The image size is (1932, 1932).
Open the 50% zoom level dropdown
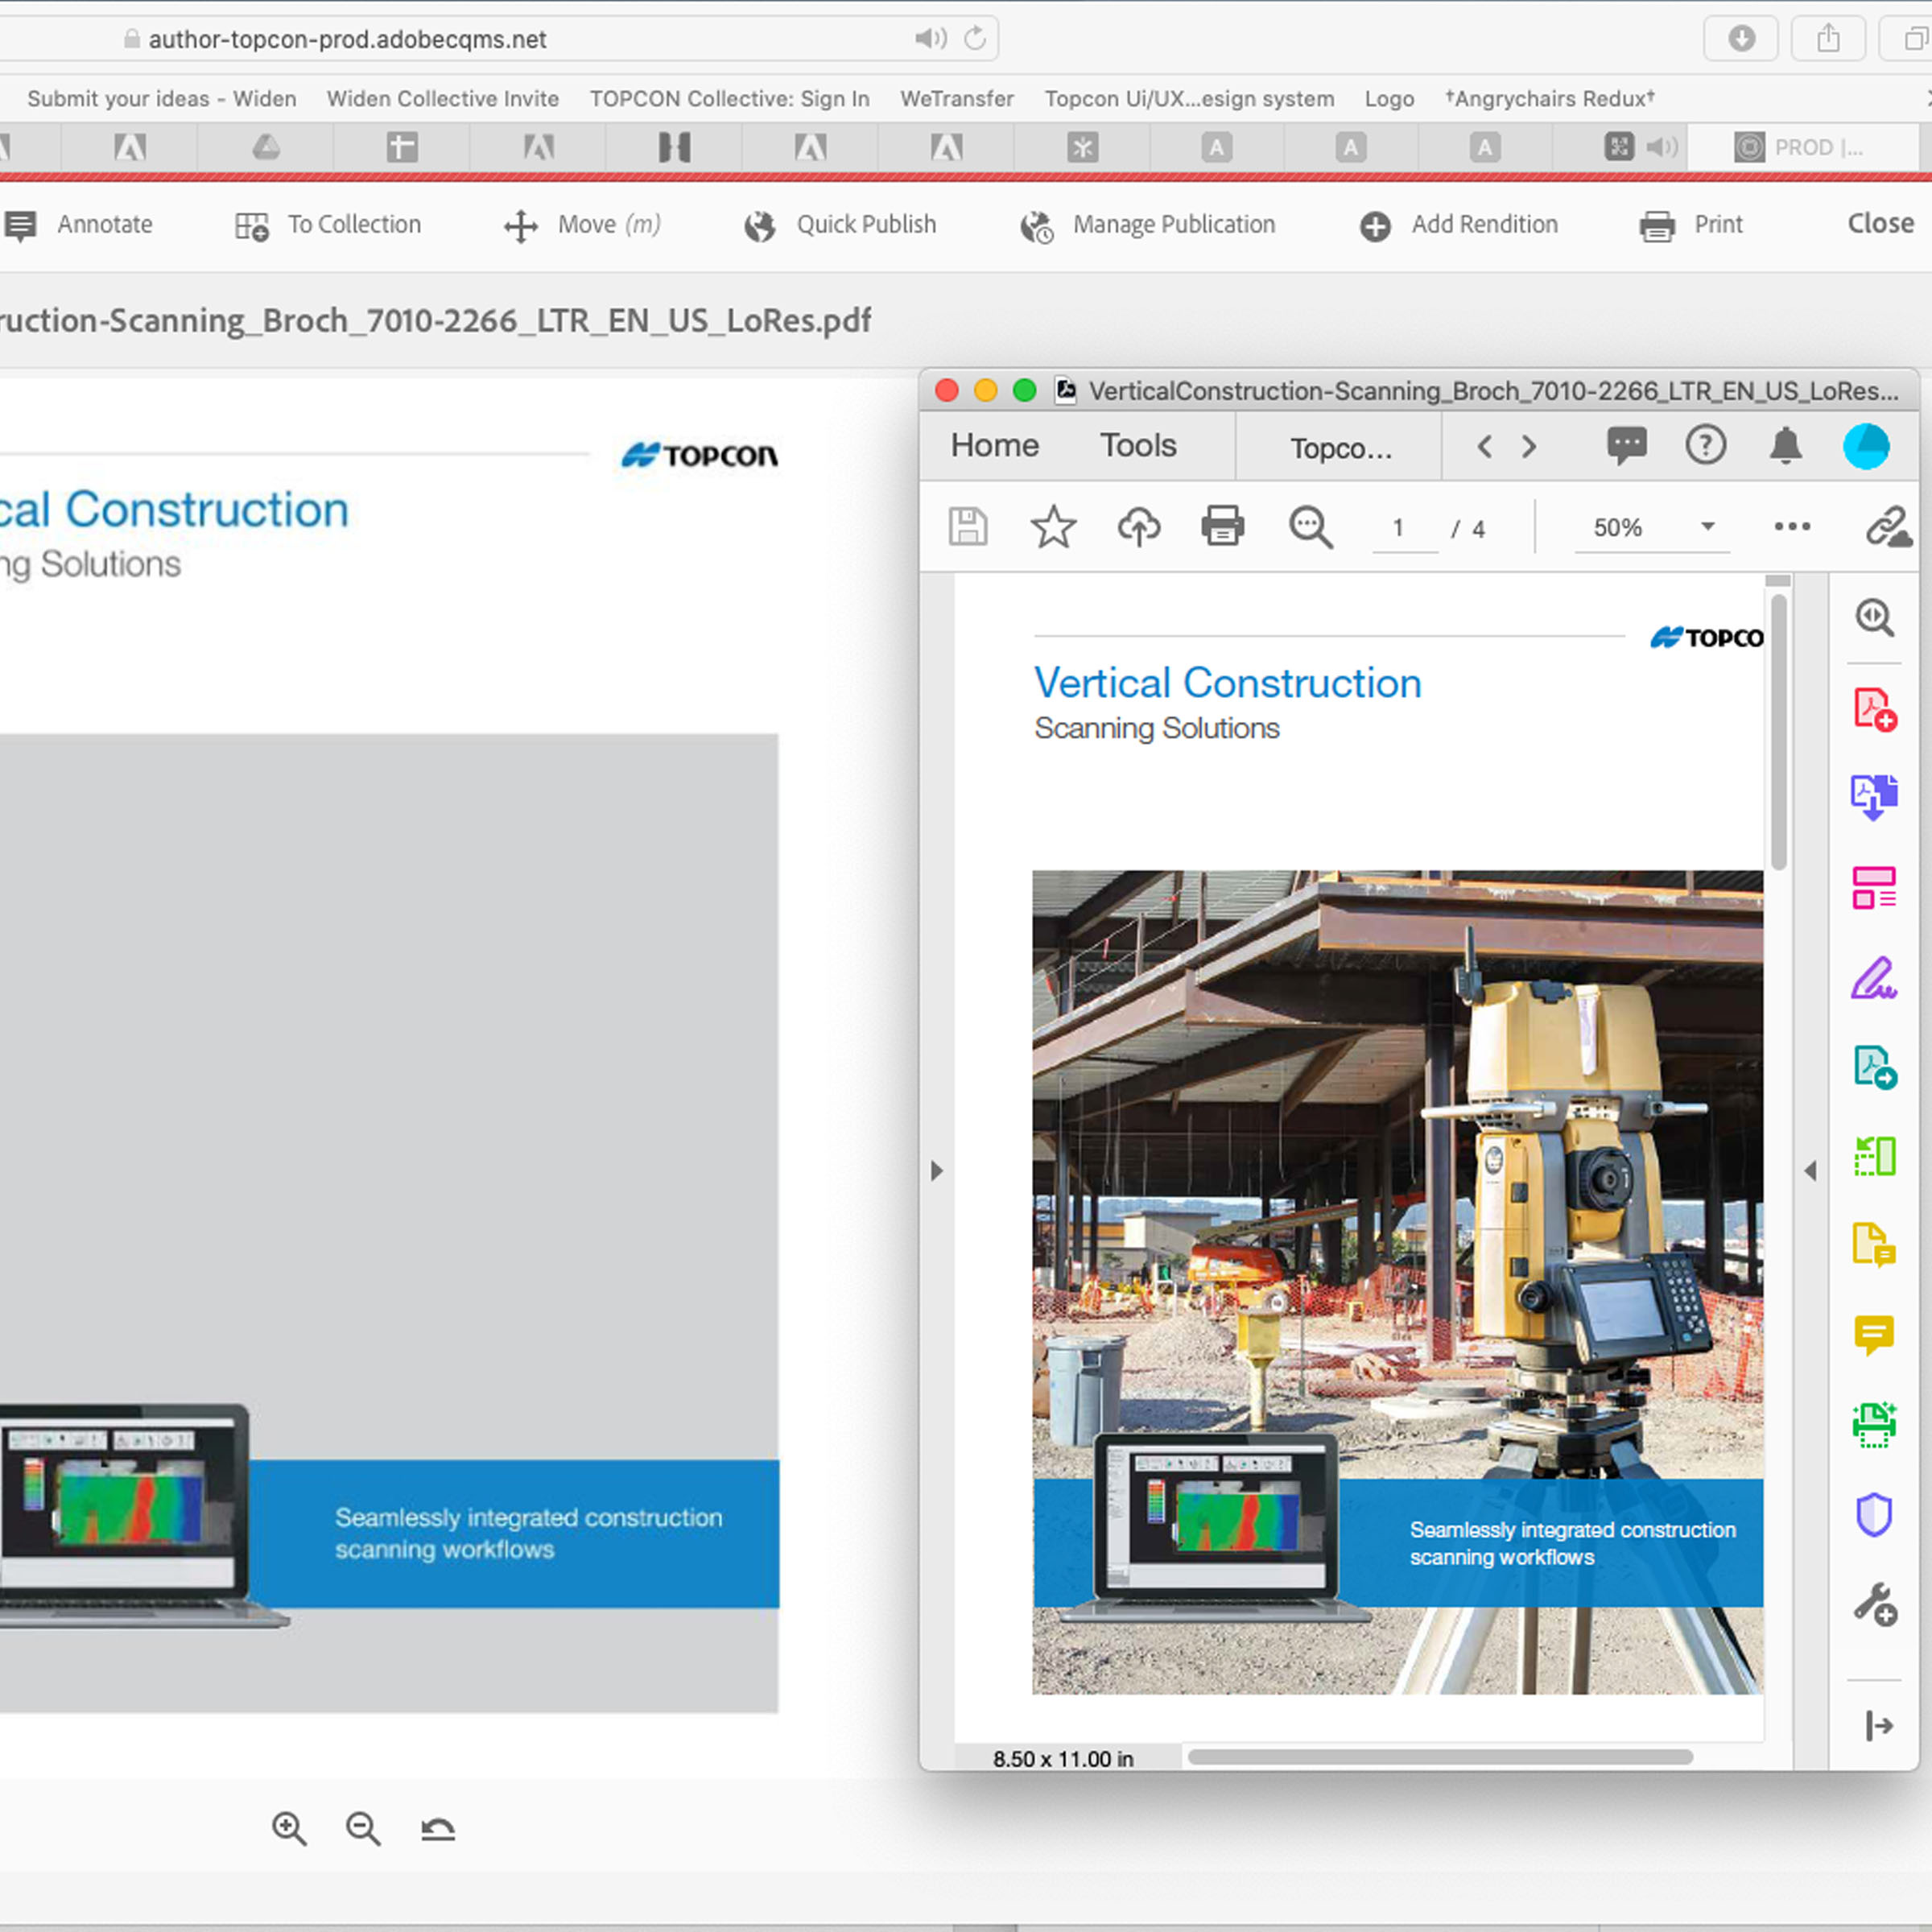(x=1652, y=528)
